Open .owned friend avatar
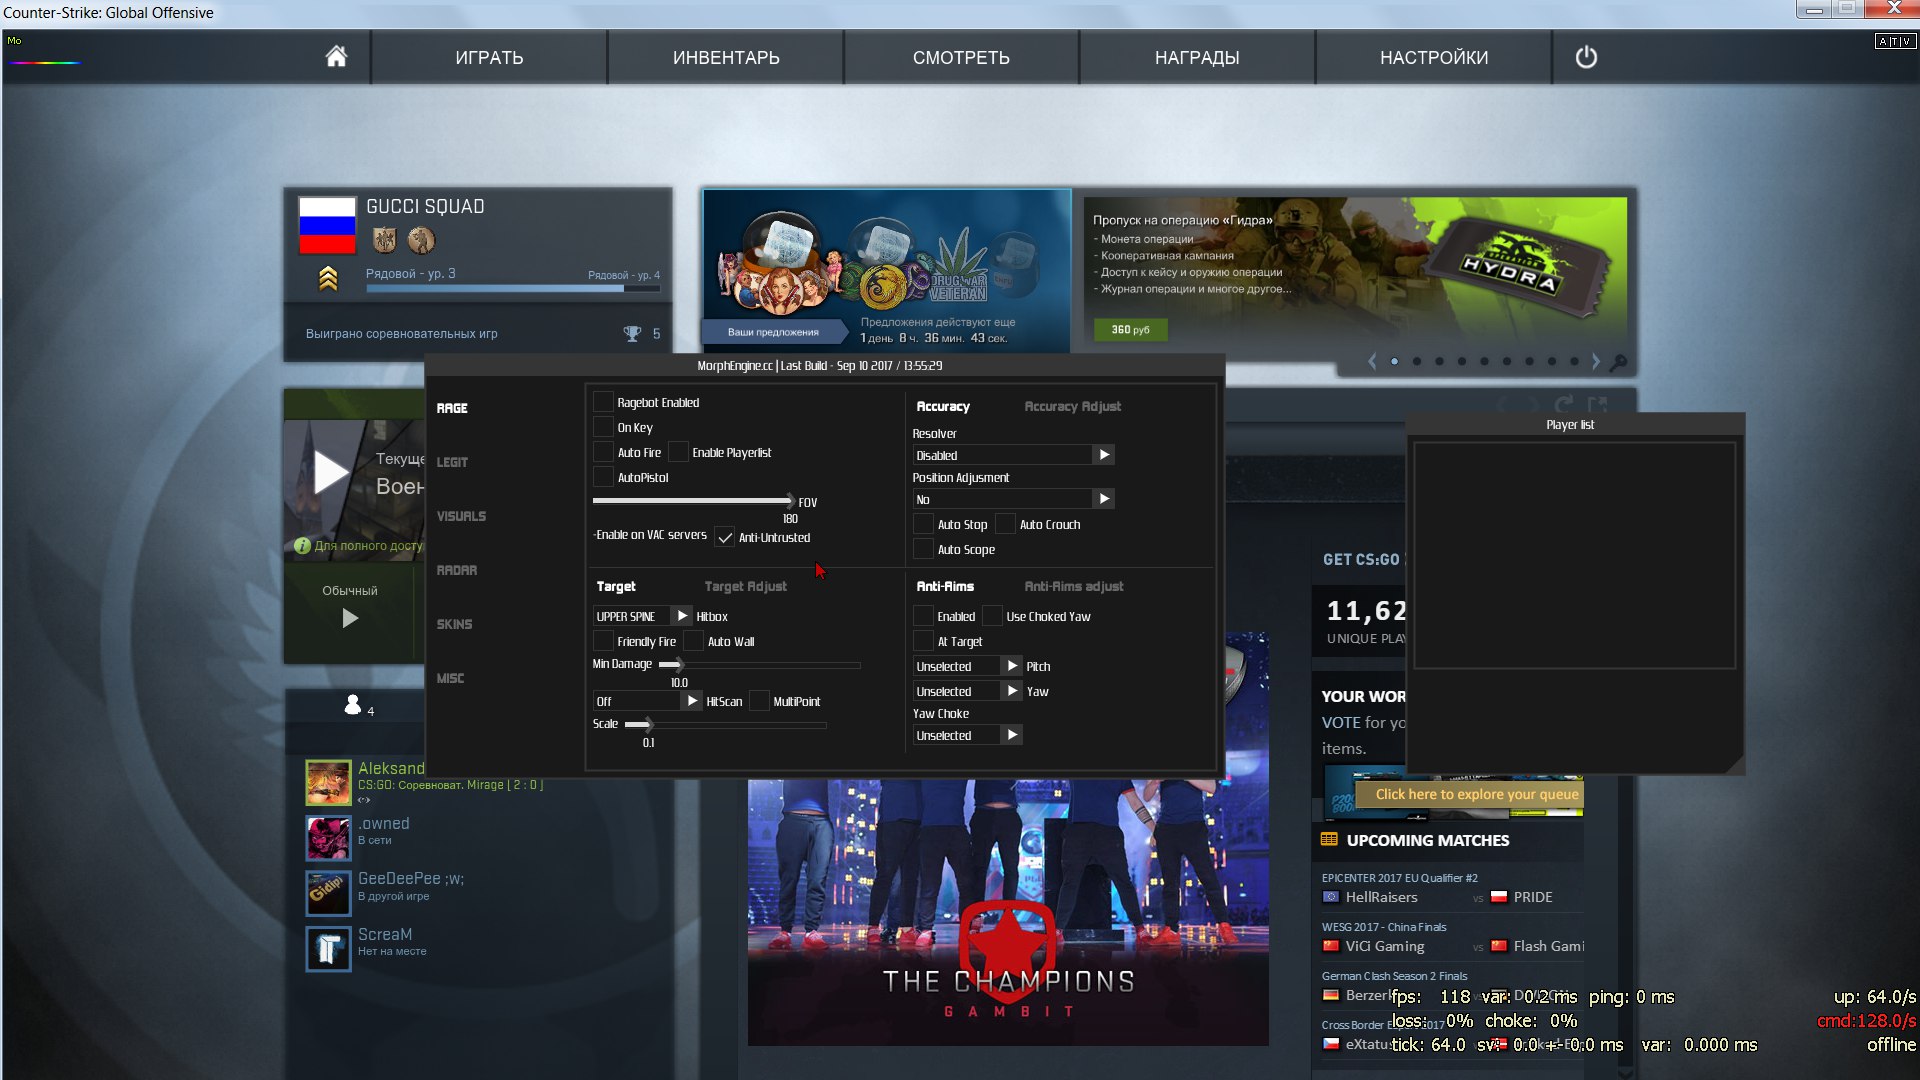1920x1080 pixels. (x=328, y=837)
